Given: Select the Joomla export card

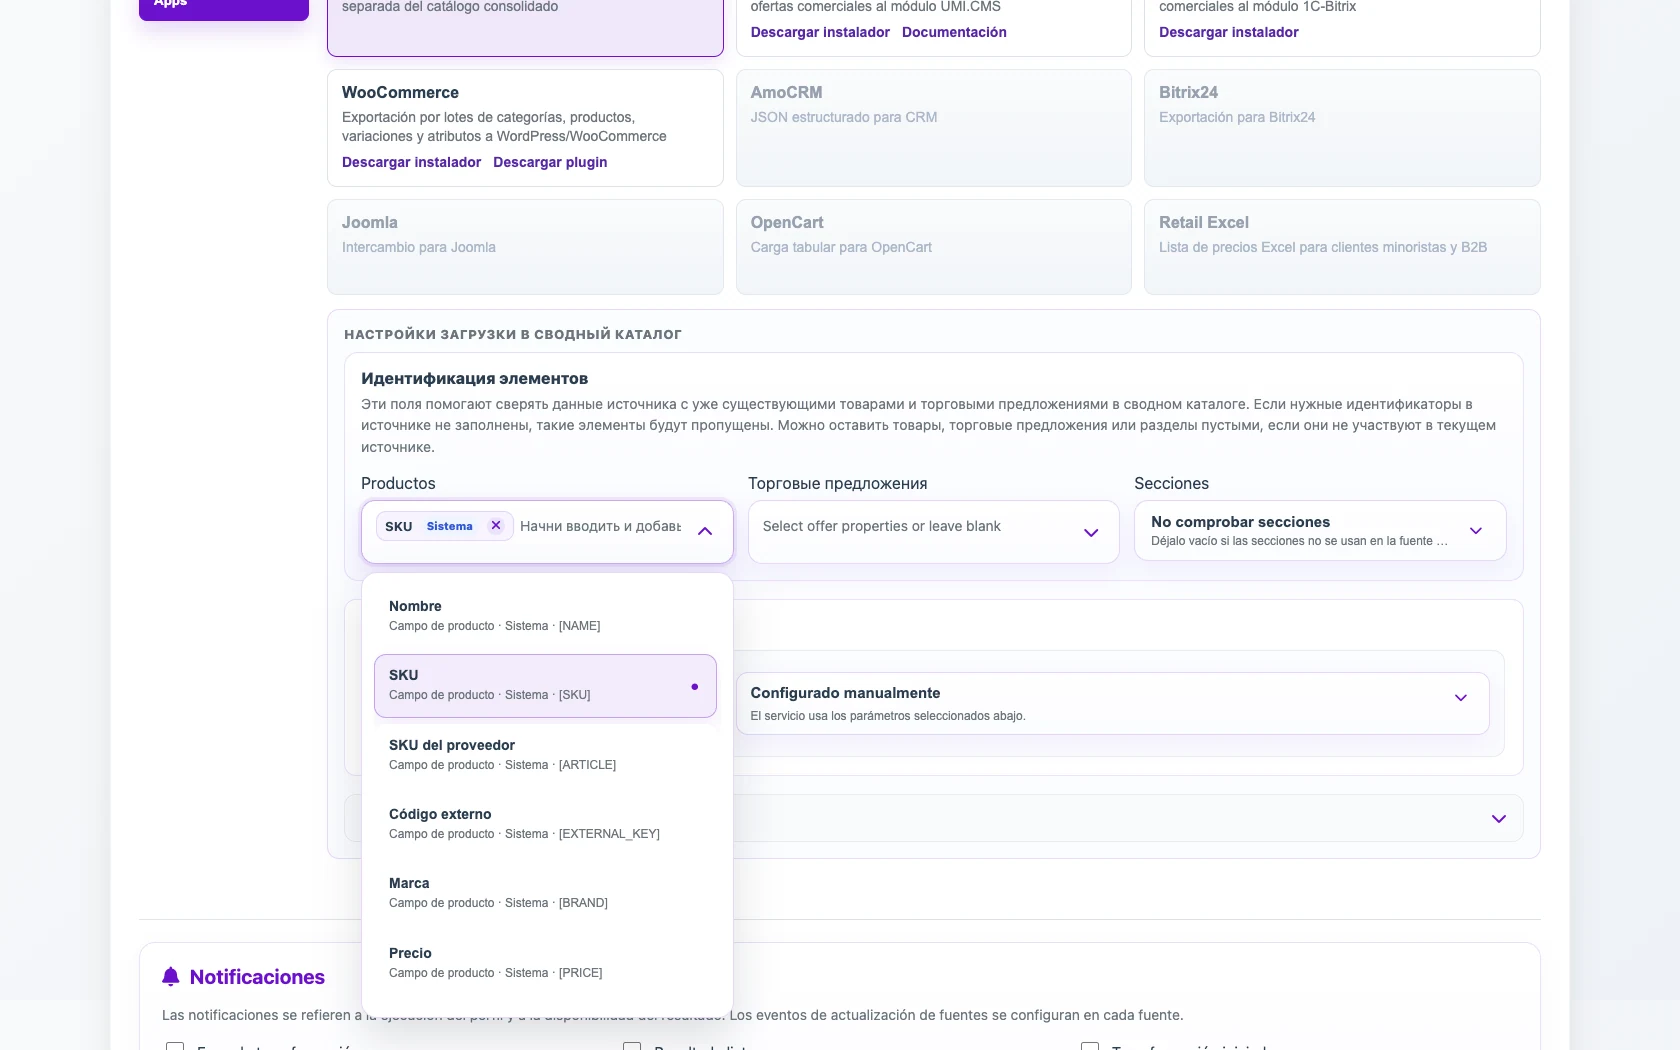Looking at the screenshot, I should [x=525, y=247].
